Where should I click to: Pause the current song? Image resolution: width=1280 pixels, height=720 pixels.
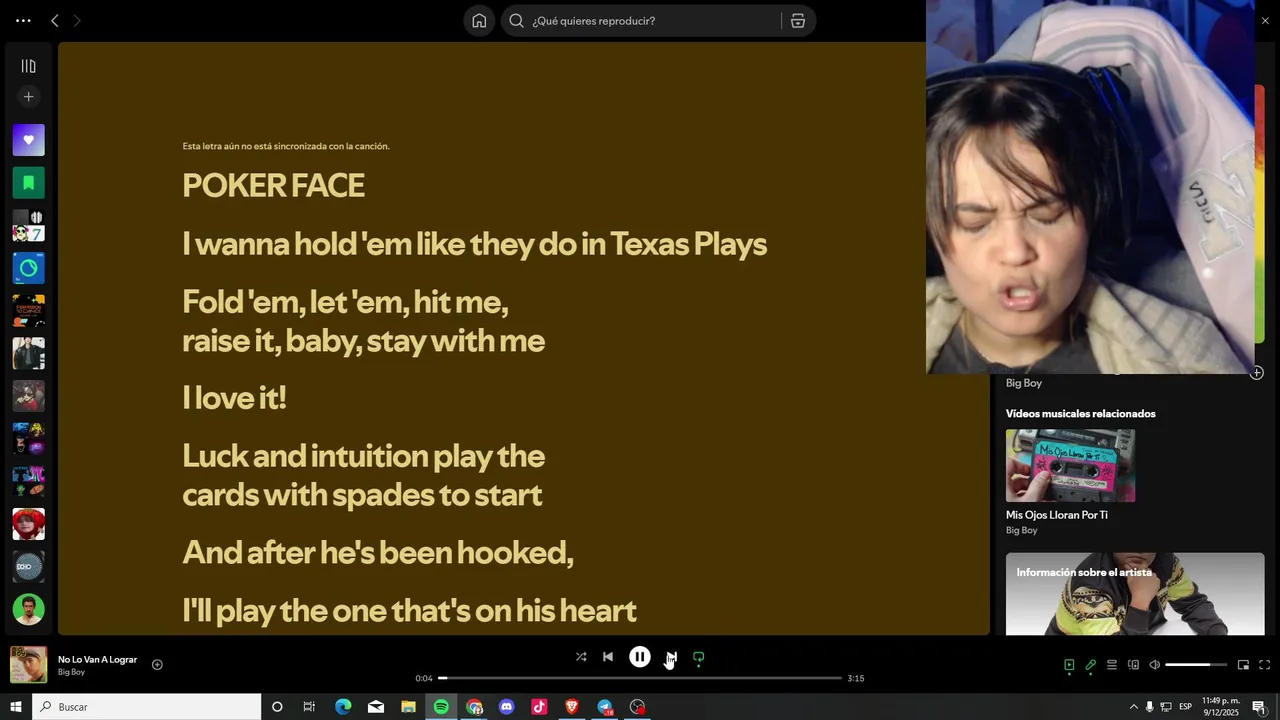(640, 657)
